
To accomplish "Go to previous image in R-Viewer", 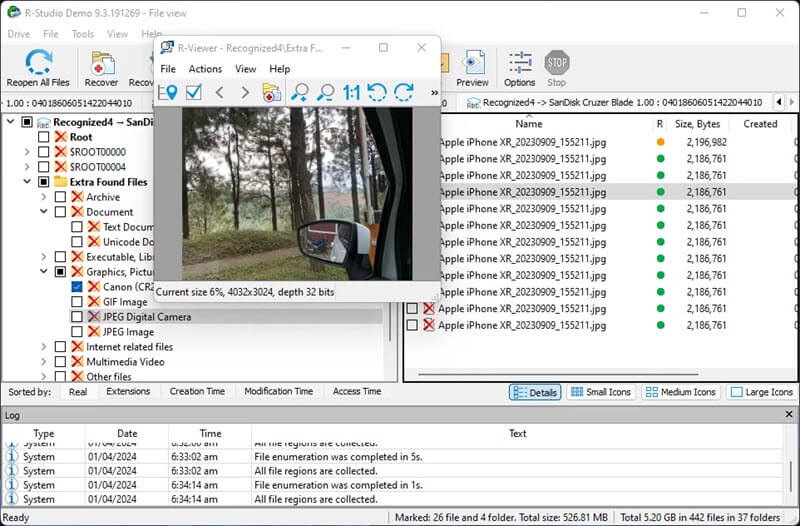I will pyautogui.click(x=220, y=92).
